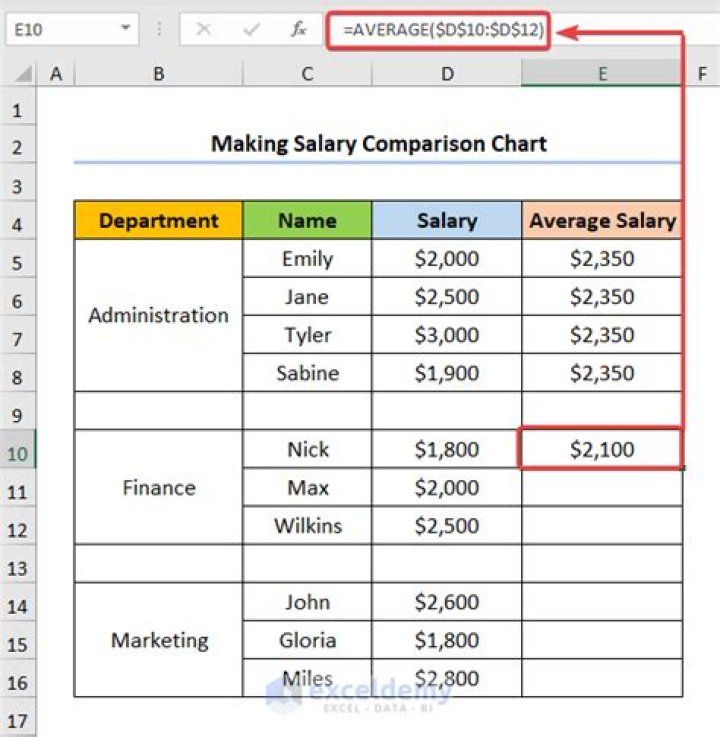Select column B header

pos(158,74)
